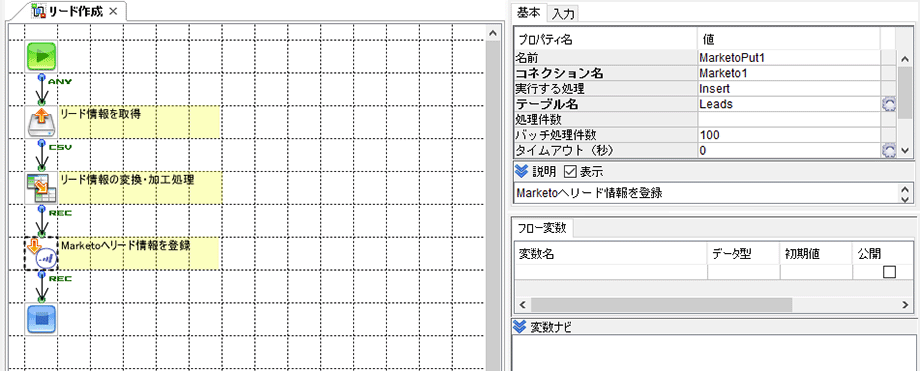Viewport: 920px width, 371px height.
Task: Select the タイムアウト（秒） property label
Action: point(606,151)
